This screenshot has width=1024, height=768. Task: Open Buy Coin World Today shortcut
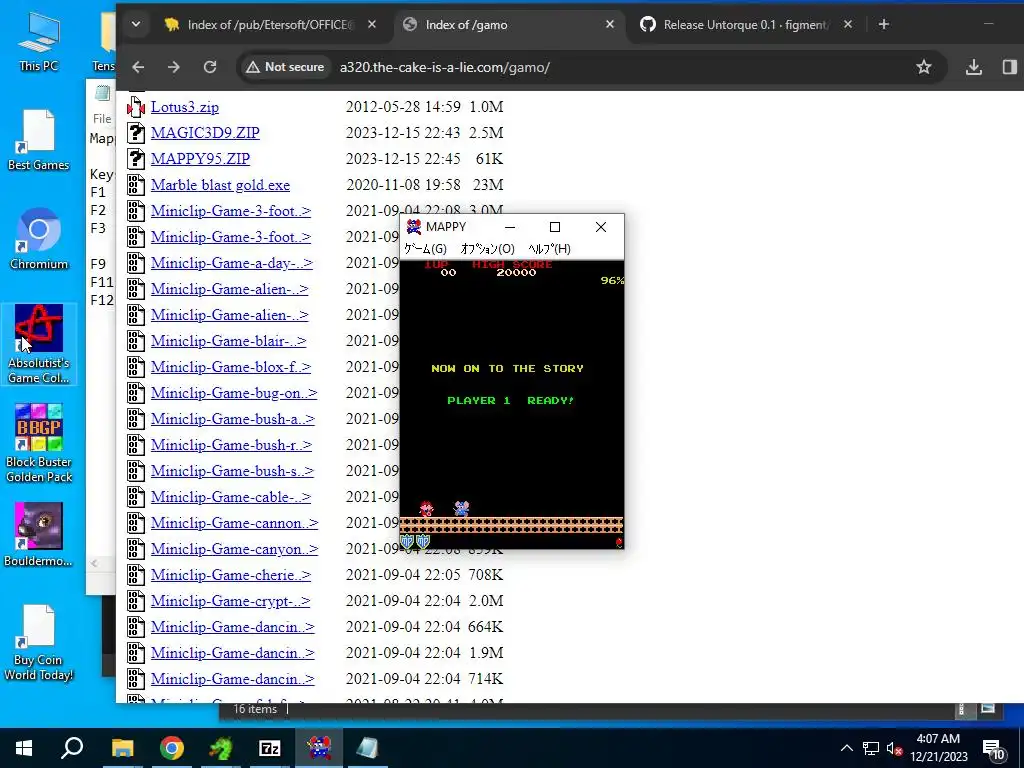[x=39, y=643]
